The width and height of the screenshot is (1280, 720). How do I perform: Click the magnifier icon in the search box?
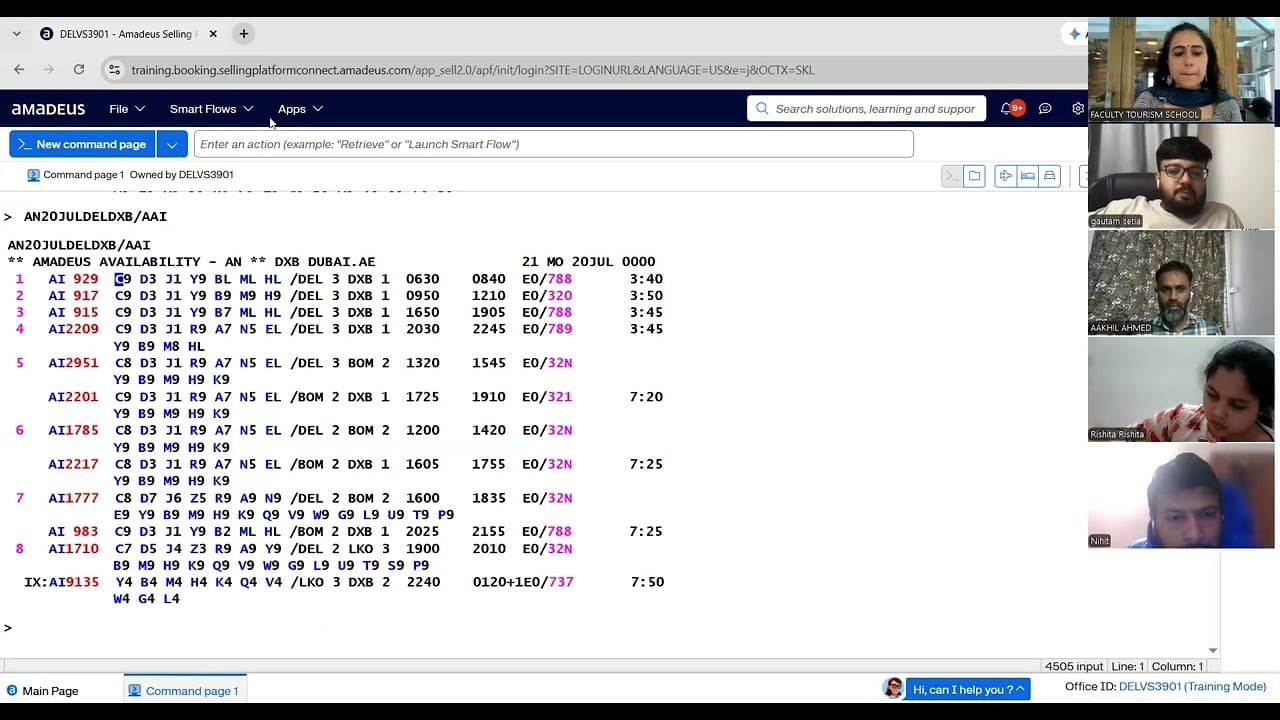[762, 109]
